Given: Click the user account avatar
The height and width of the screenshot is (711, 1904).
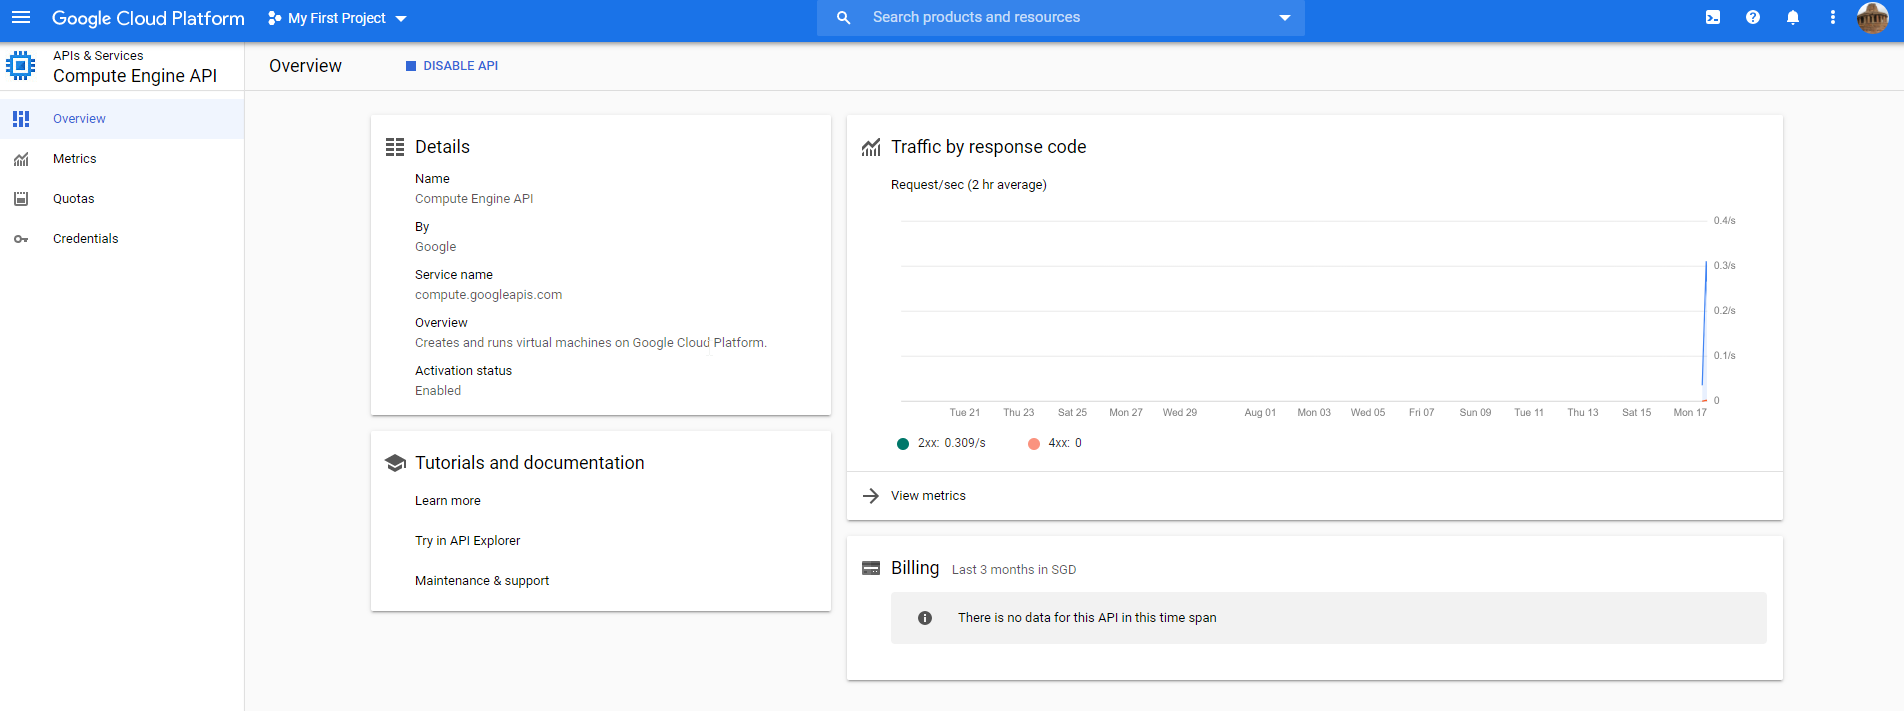Looking at the screenshot, I should click(x=1872, y=17).
